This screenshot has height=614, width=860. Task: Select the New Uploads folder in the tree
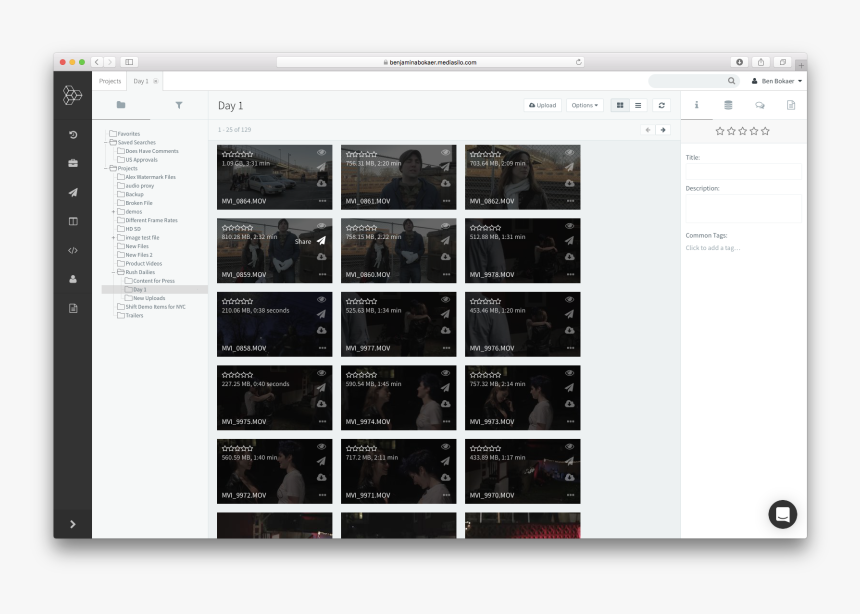[147, 298]
